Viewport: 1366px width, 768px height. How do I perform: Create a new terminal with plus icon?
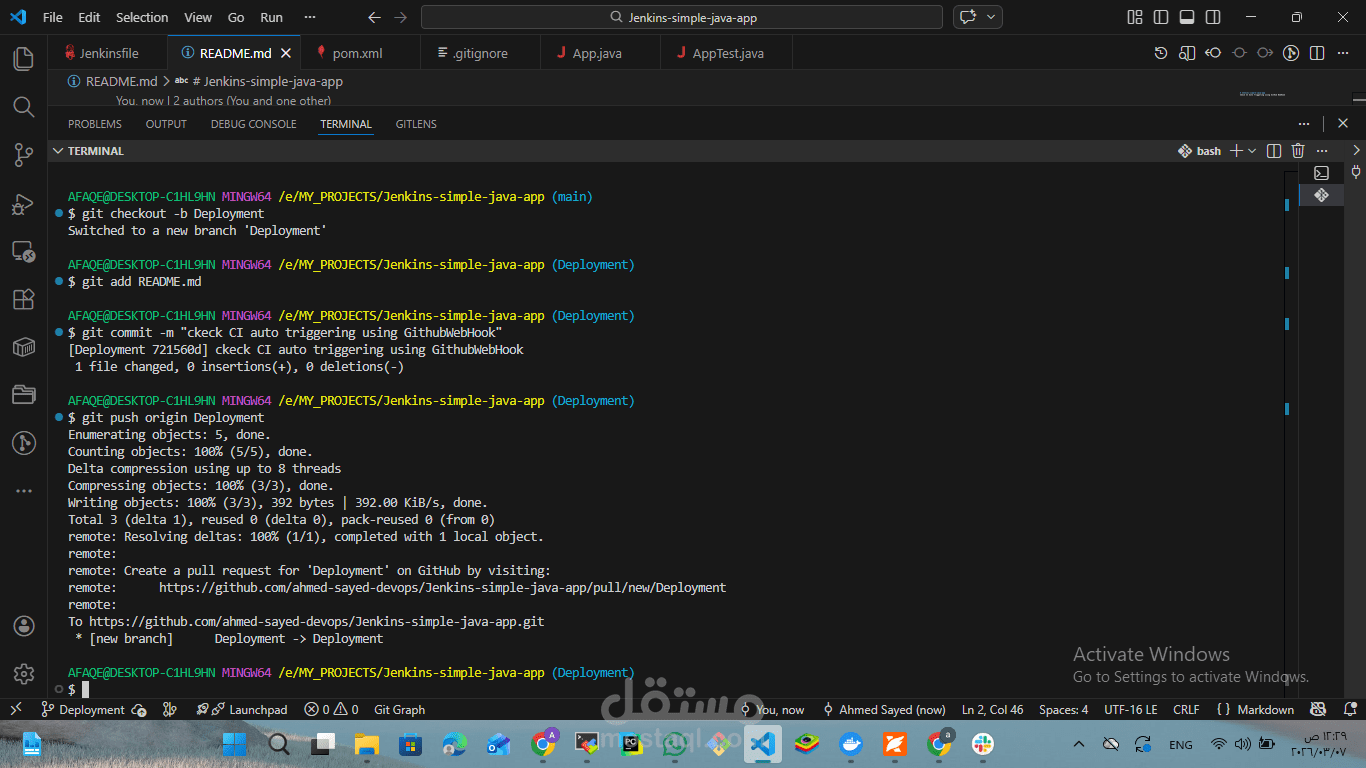[x=1236, y=151]
